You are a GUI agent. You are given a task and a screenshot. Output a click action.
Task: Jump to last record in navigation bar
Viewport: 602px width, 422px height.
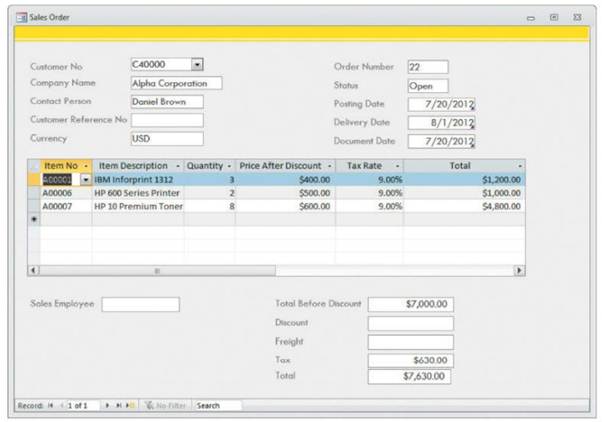[x=118, y=405]
